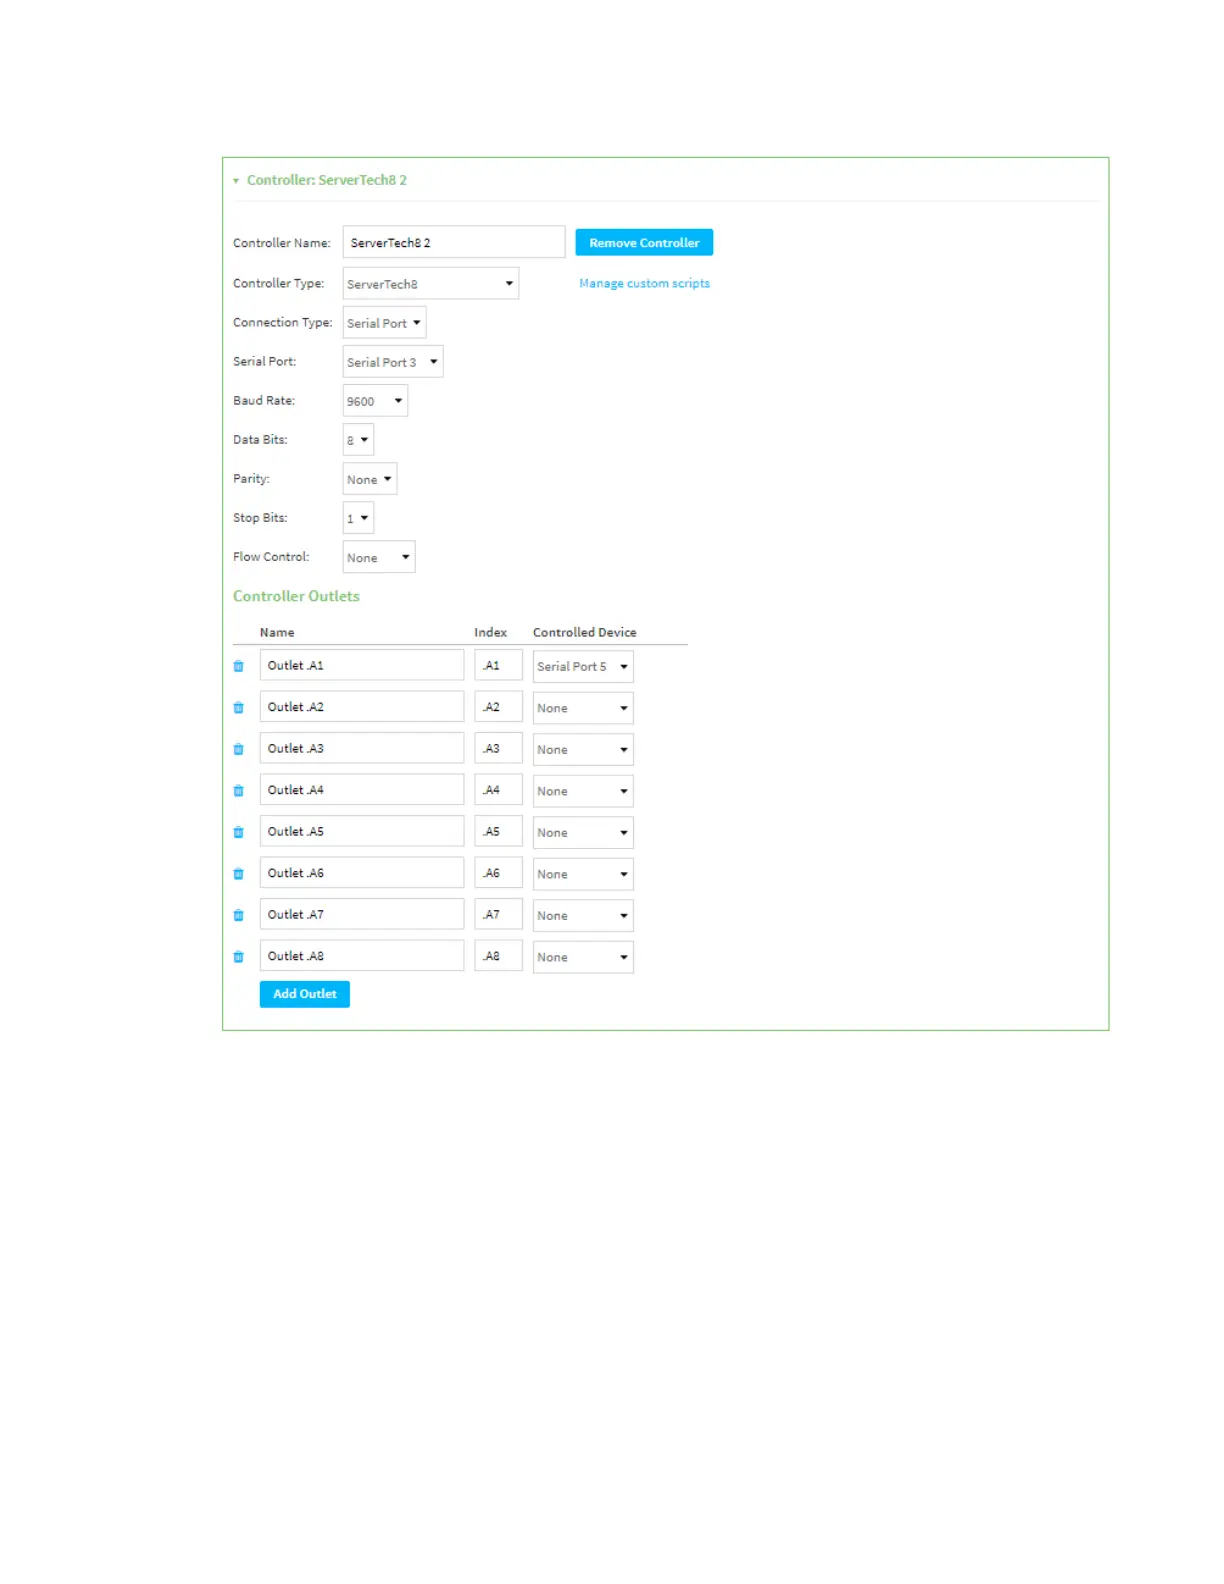Viewport: 1224px width, 1584px height.
Task: Open Controlled Device dropdown for Outlet .A2
Action: coord(583,708)
